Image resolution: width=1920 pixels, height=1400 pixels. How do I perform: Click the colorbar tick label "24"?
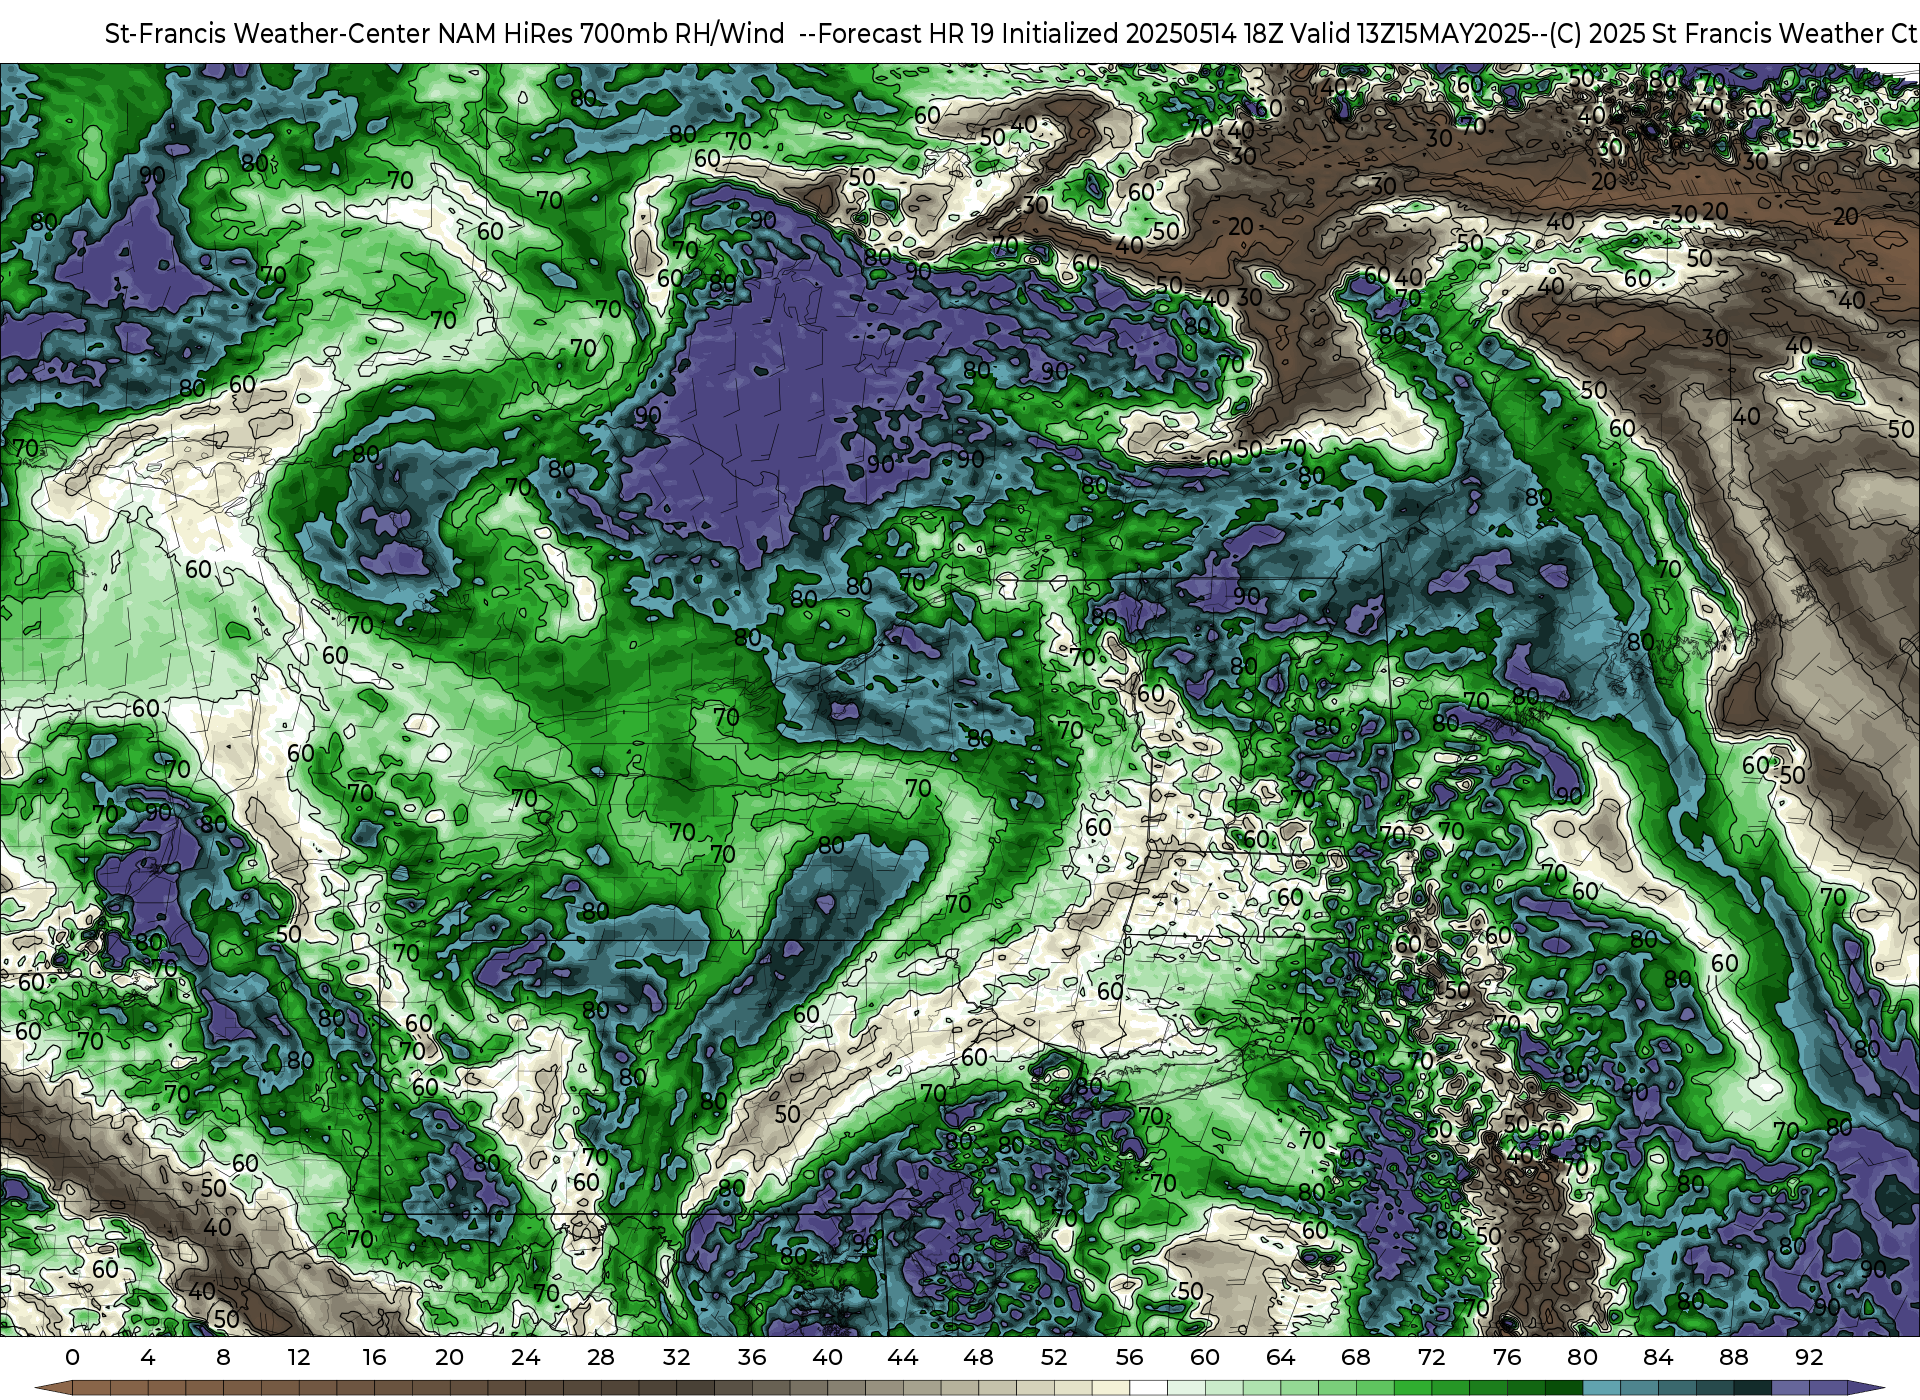[x=525, y=1357]
